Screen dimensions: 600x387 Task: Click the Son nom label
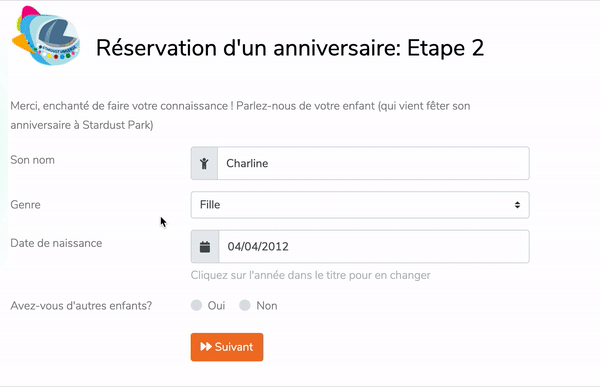pos(33,160)
